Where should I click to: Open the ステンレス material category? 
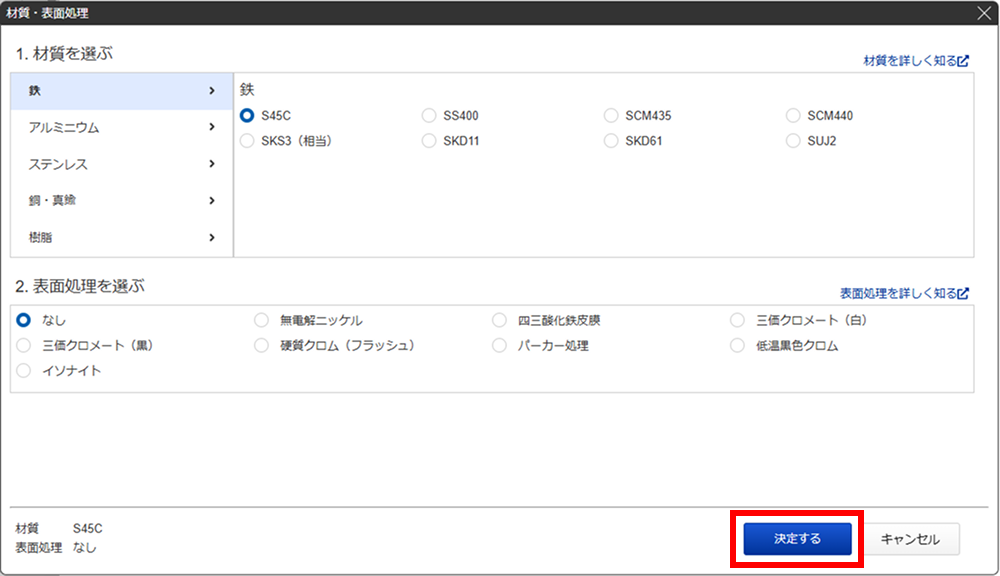click(x=122, y=165)
